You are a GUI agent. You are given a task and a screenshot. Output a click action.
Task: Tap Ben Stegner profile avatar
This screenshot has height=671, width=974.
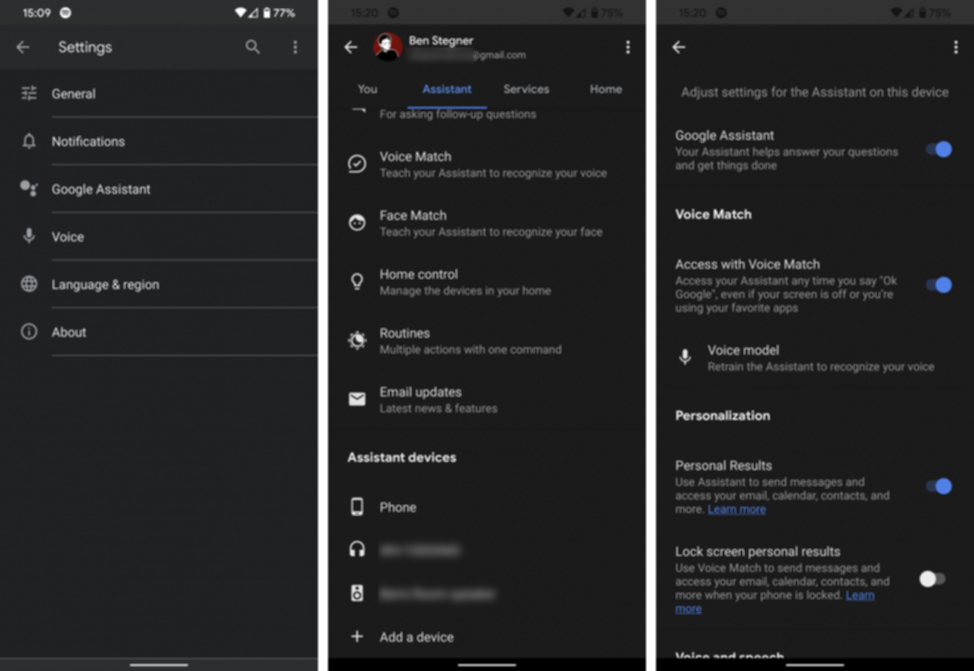387,47
